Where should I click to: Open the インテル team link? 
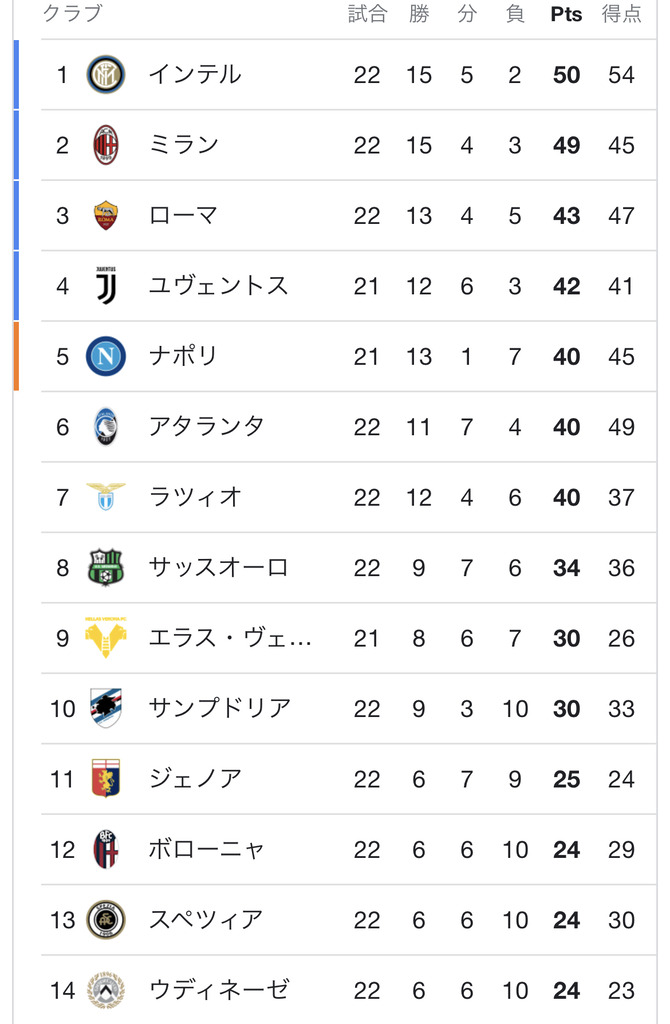pos(194,75)
